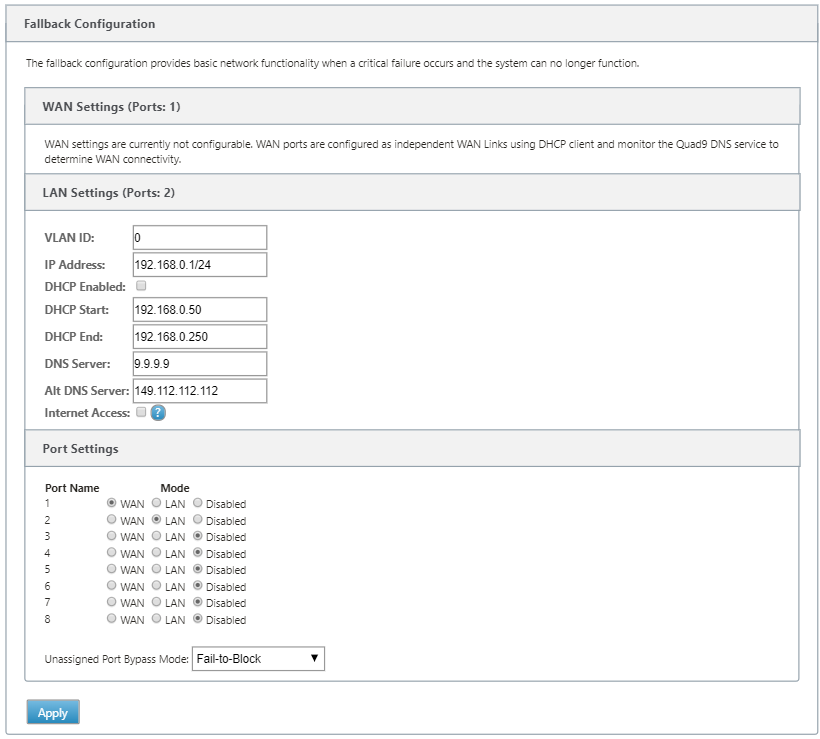Set port 6 mode to Disabled
The height and width of the screenshot is (739, 820).
tap(198, 585)
